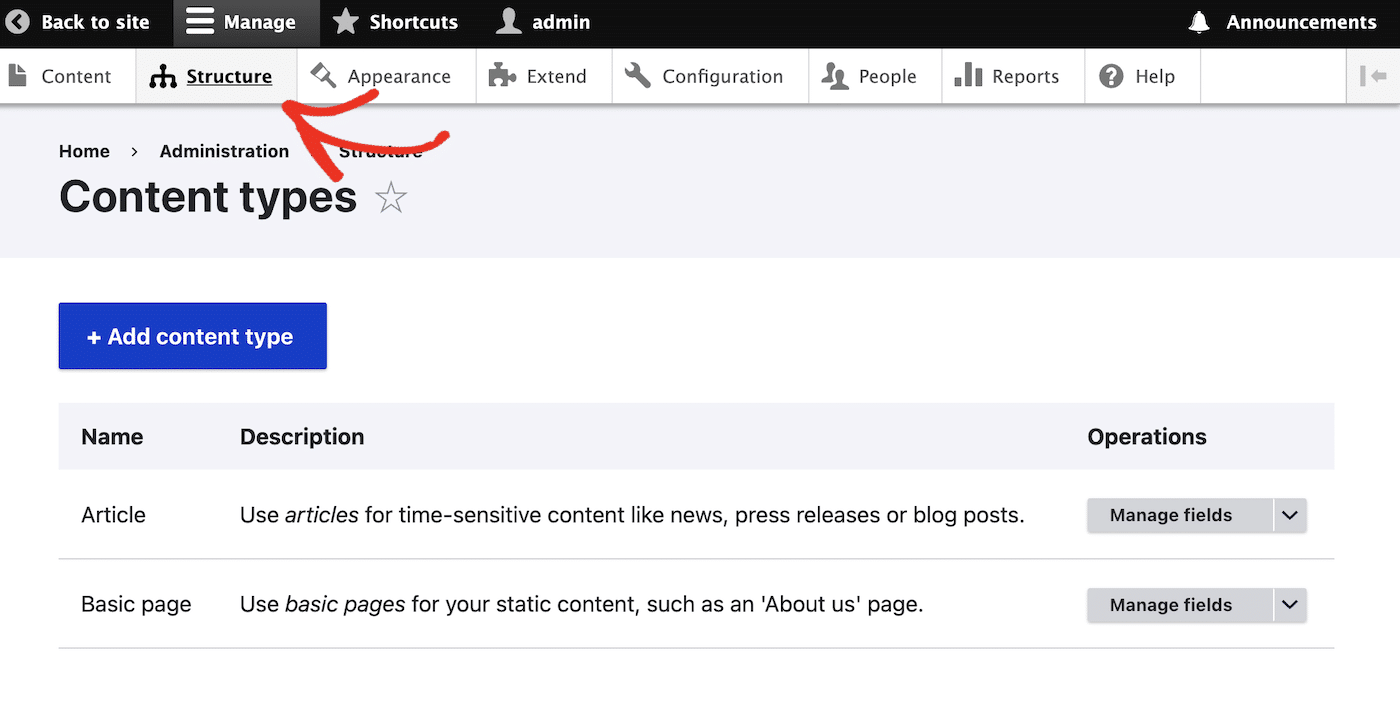Open the Appearance paintbrush icon
1400x701 pixels.
tap(321, 75)
